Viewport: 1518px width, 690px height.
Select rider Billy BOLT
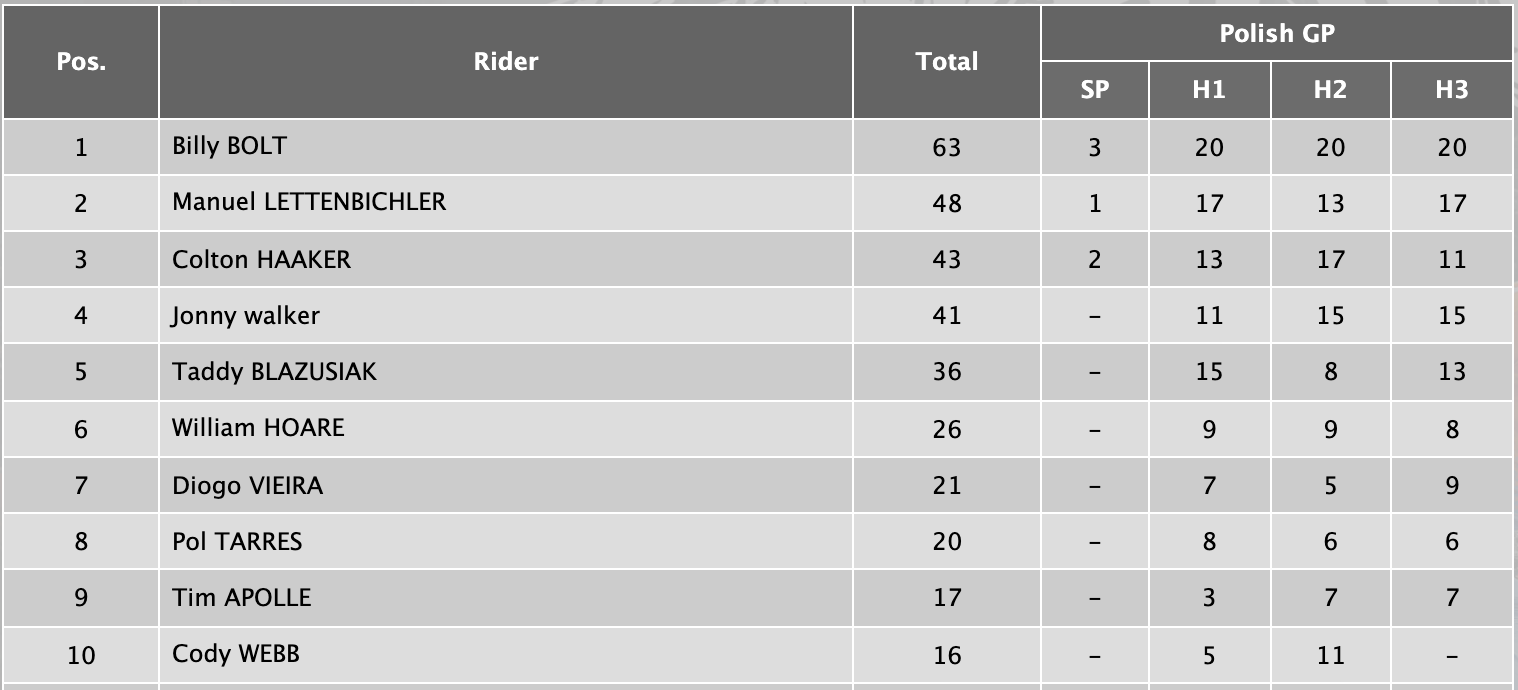tap(229, 146)
